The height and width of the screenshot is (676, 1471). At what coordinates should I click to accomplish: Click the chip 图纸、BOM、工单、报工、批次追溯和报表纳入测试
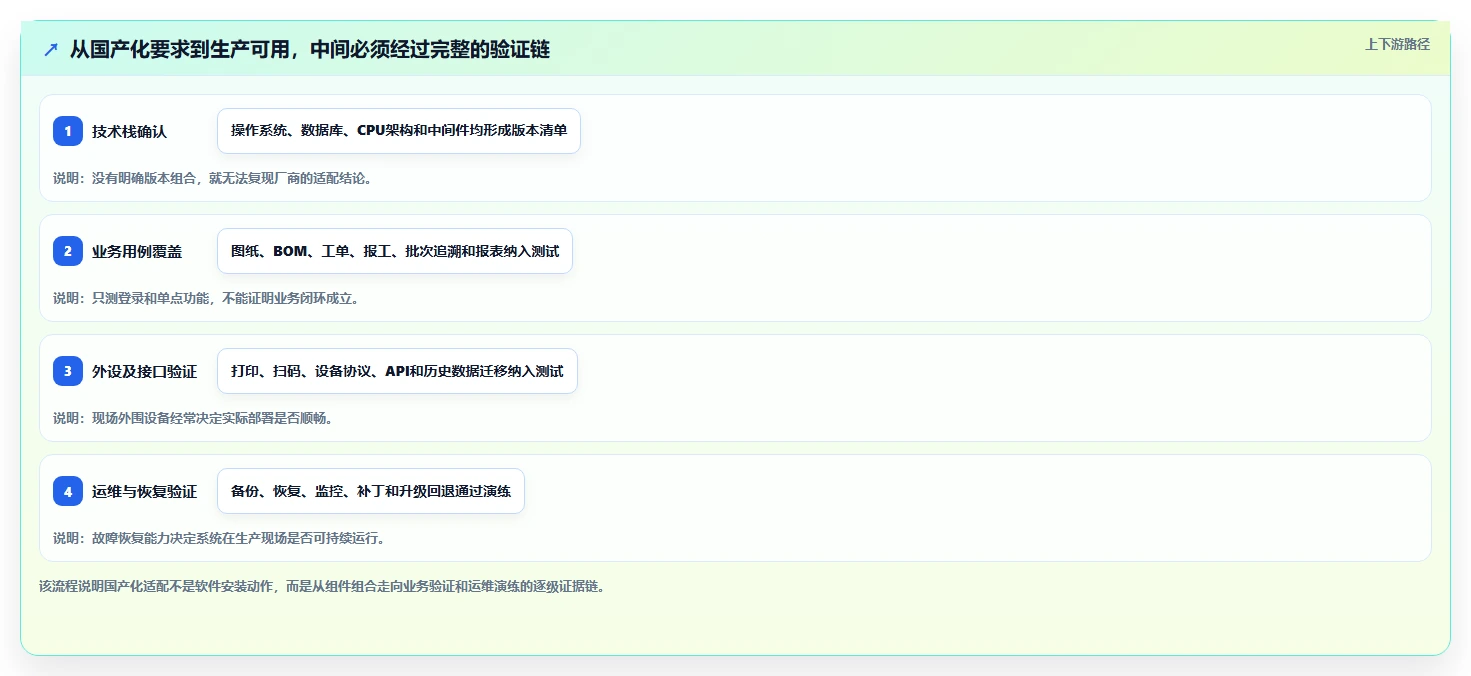coord(395,251)
